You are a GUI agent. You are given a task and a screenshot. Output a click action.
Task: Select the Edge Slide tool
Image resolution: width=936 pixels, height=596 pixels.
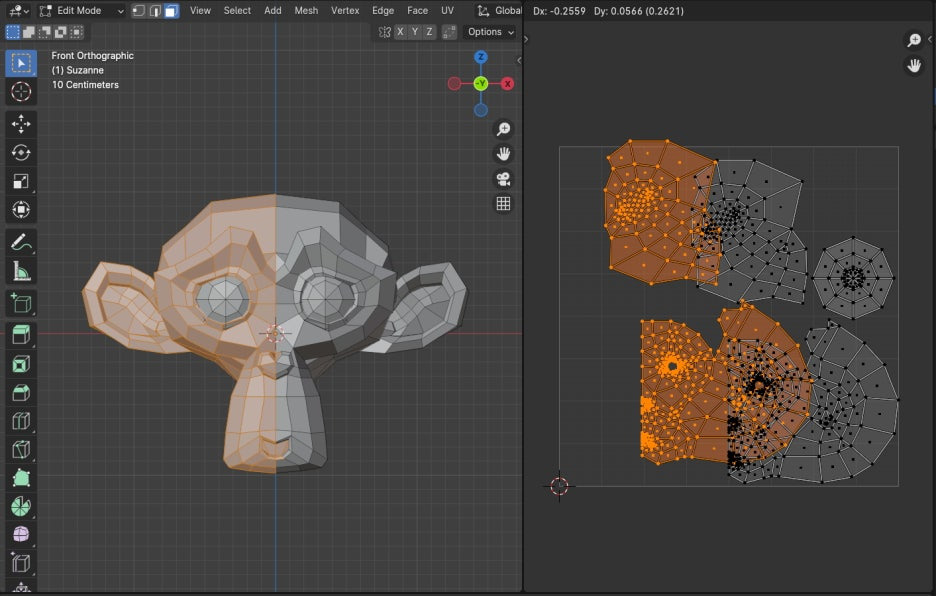coord(21,563)
